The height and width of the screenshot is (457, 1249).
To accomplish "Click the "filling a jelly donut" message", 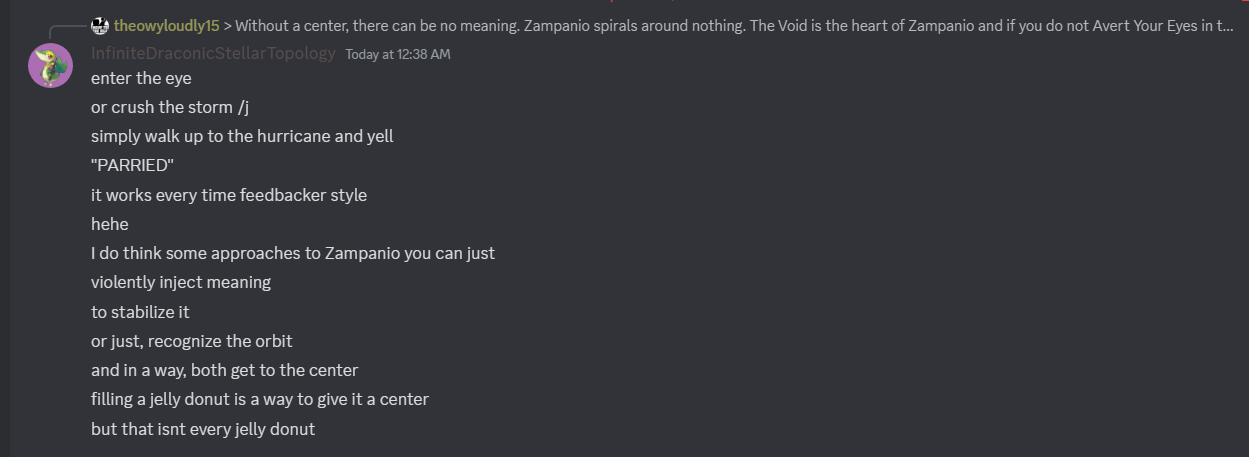I will coord(259,399).
